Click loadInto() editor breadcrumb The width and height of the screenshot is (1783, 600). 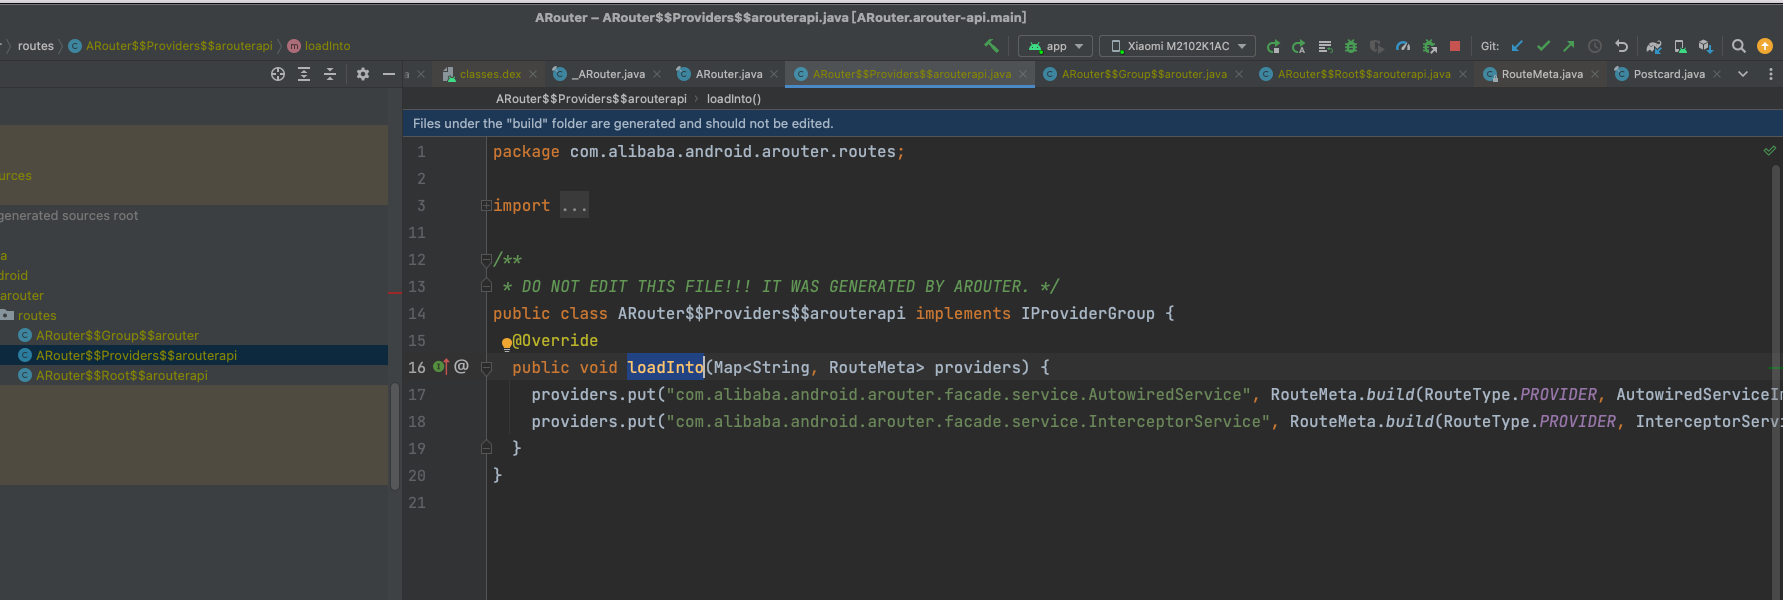(x=734, y=99)
